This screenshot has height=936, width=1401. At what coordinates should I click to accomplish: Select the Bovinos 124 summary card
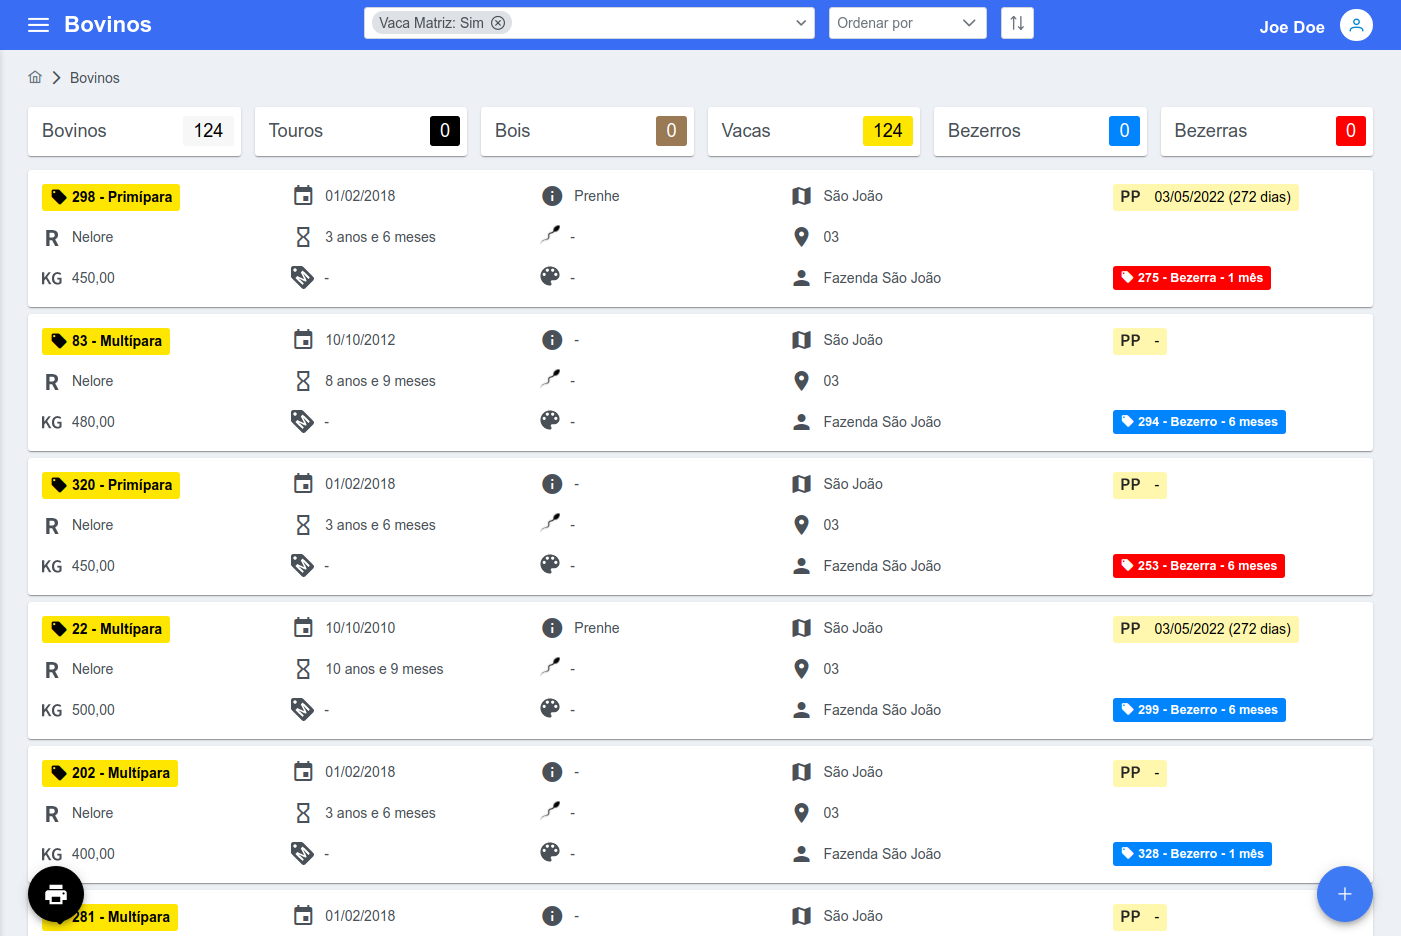[x=134, y=131]
